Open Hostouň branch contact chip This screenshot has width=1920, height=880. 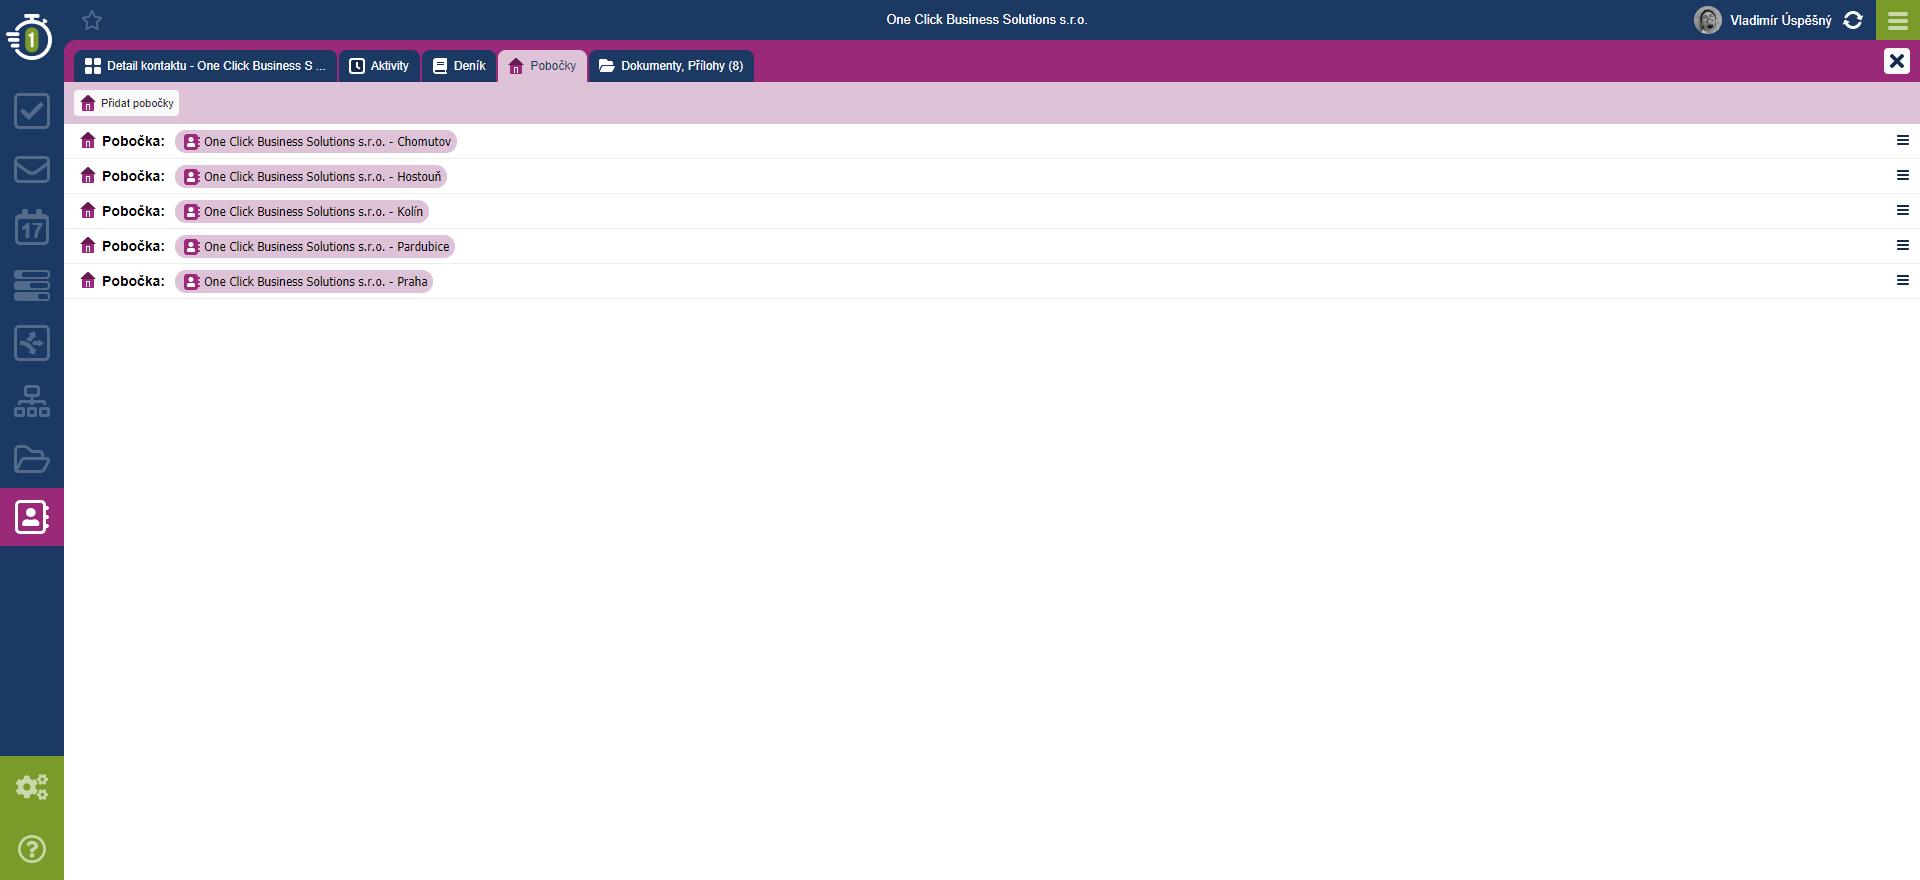pos(311,177)
